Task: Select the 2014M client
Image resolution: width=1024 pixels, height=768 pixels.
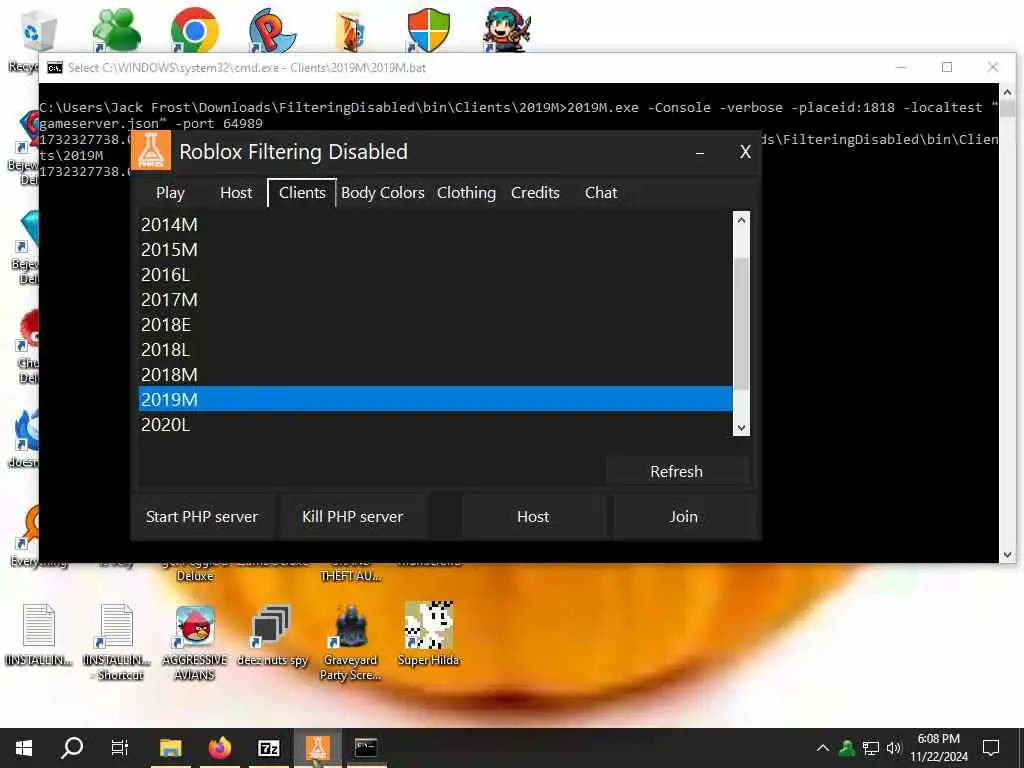Action: click(435, 225)
